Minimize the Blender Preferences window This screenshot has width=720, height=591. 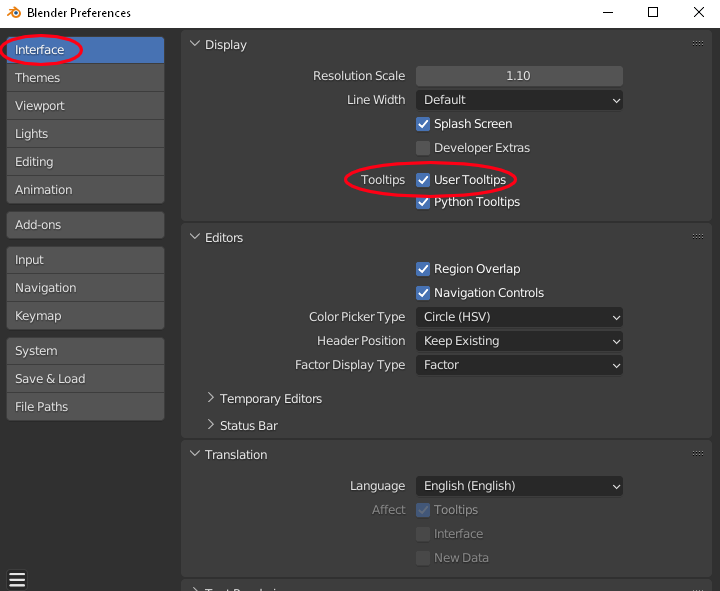[x=608, y=12]
